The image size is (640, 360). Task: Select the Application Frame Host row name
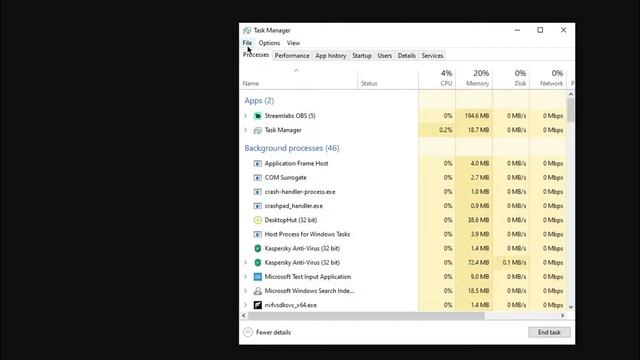click(296, 163)
